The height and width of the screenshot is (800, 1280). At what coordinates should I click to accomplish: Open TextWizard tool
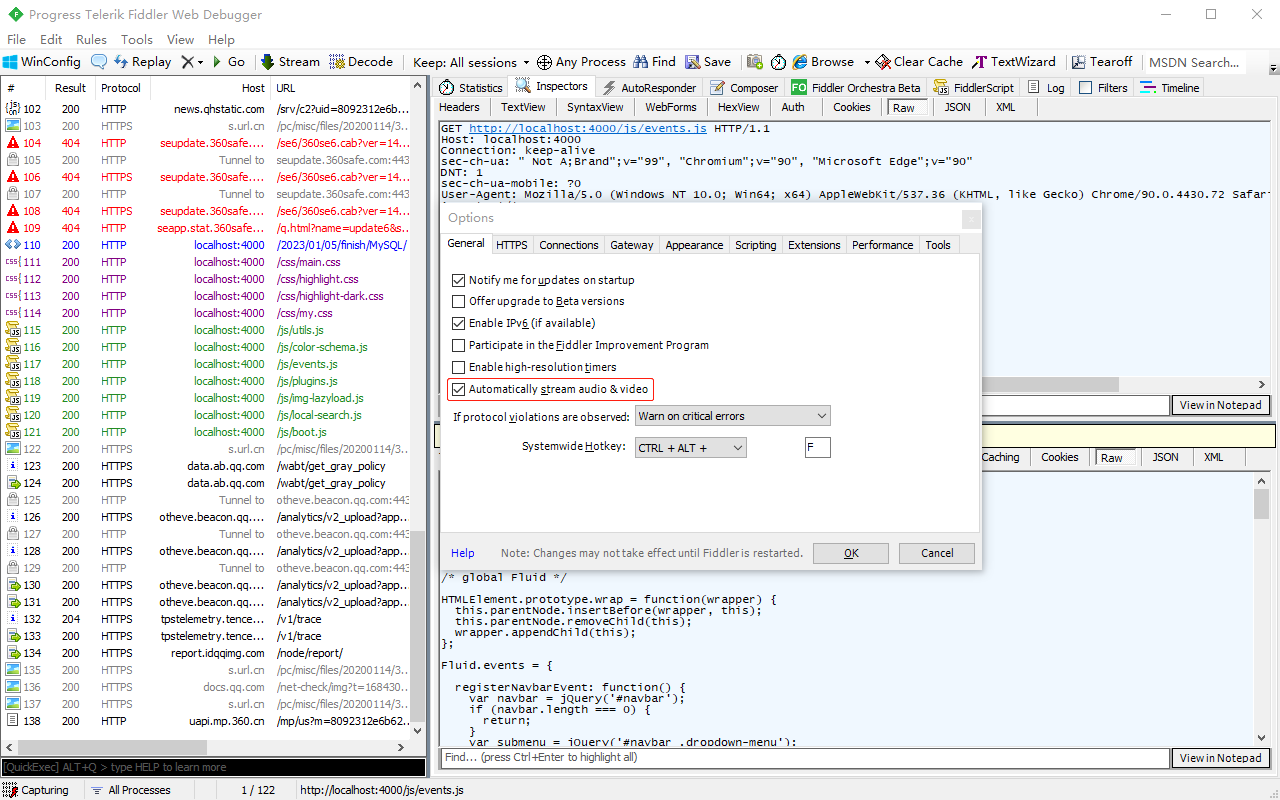(x=1014, y=62)
